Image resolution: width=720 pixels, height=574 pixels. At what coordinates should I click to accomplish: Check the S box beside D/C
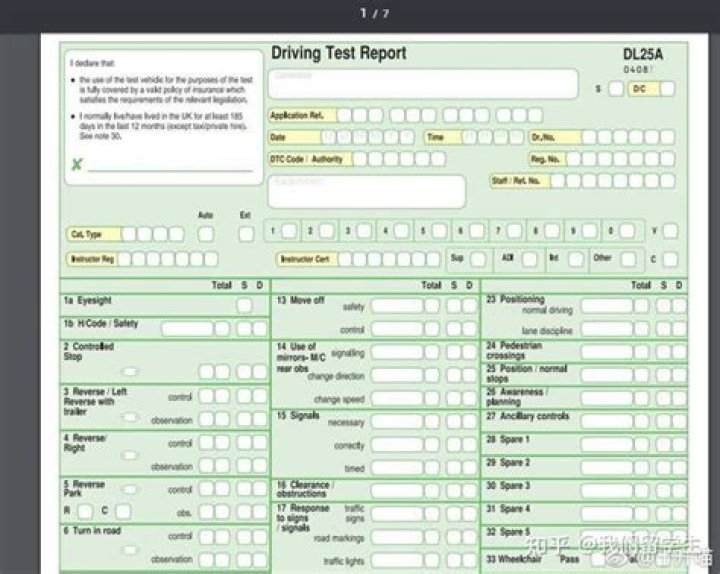(x=616, y=89)
